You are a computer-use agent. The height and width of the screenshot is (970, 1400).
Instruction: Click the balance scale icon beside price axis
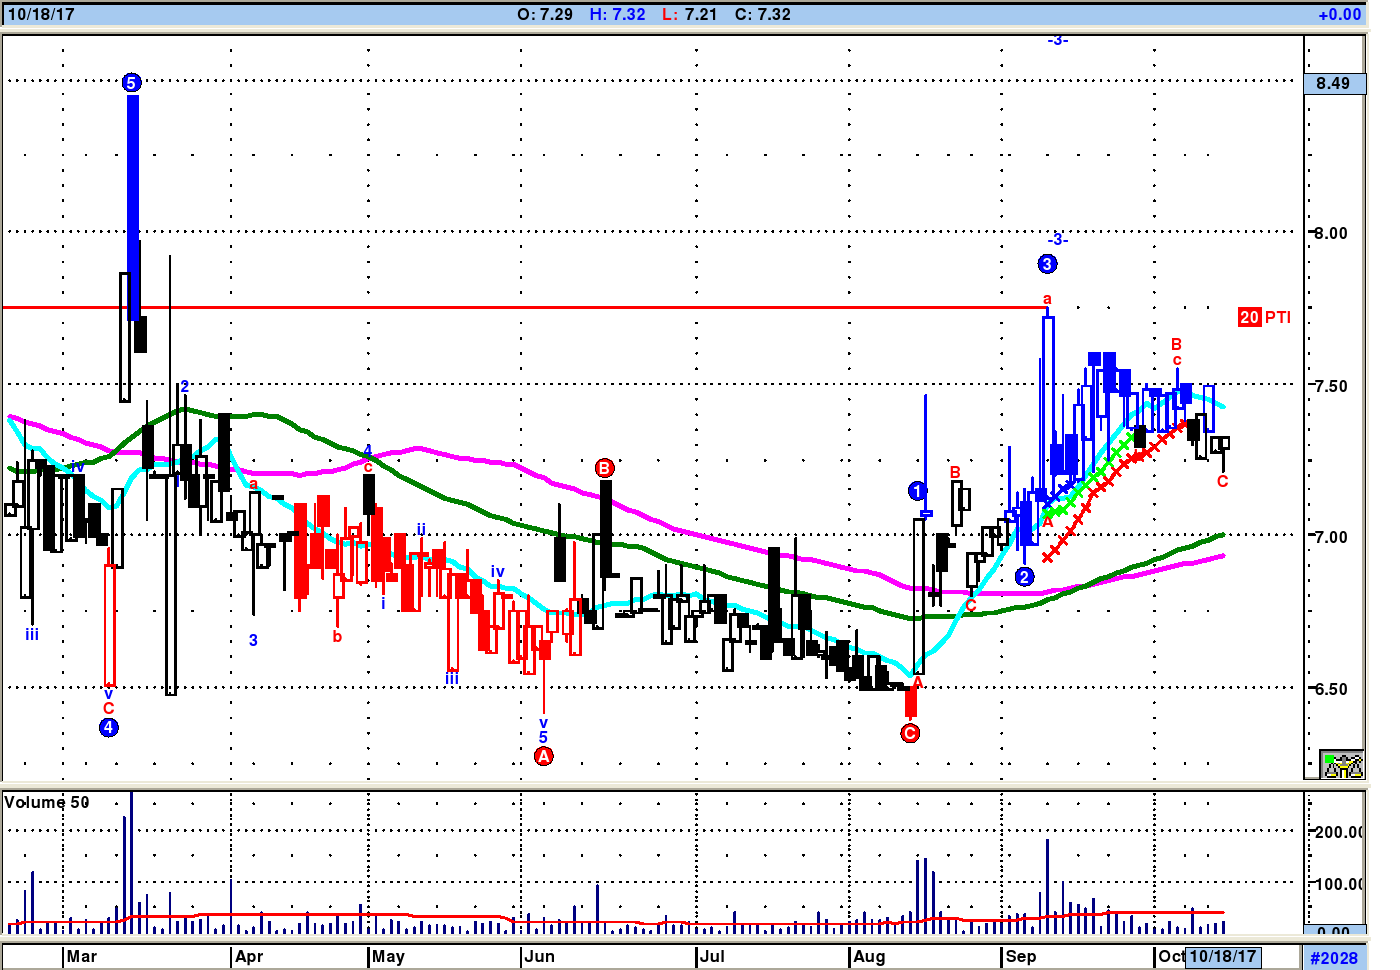click(x=1342, y=765)
